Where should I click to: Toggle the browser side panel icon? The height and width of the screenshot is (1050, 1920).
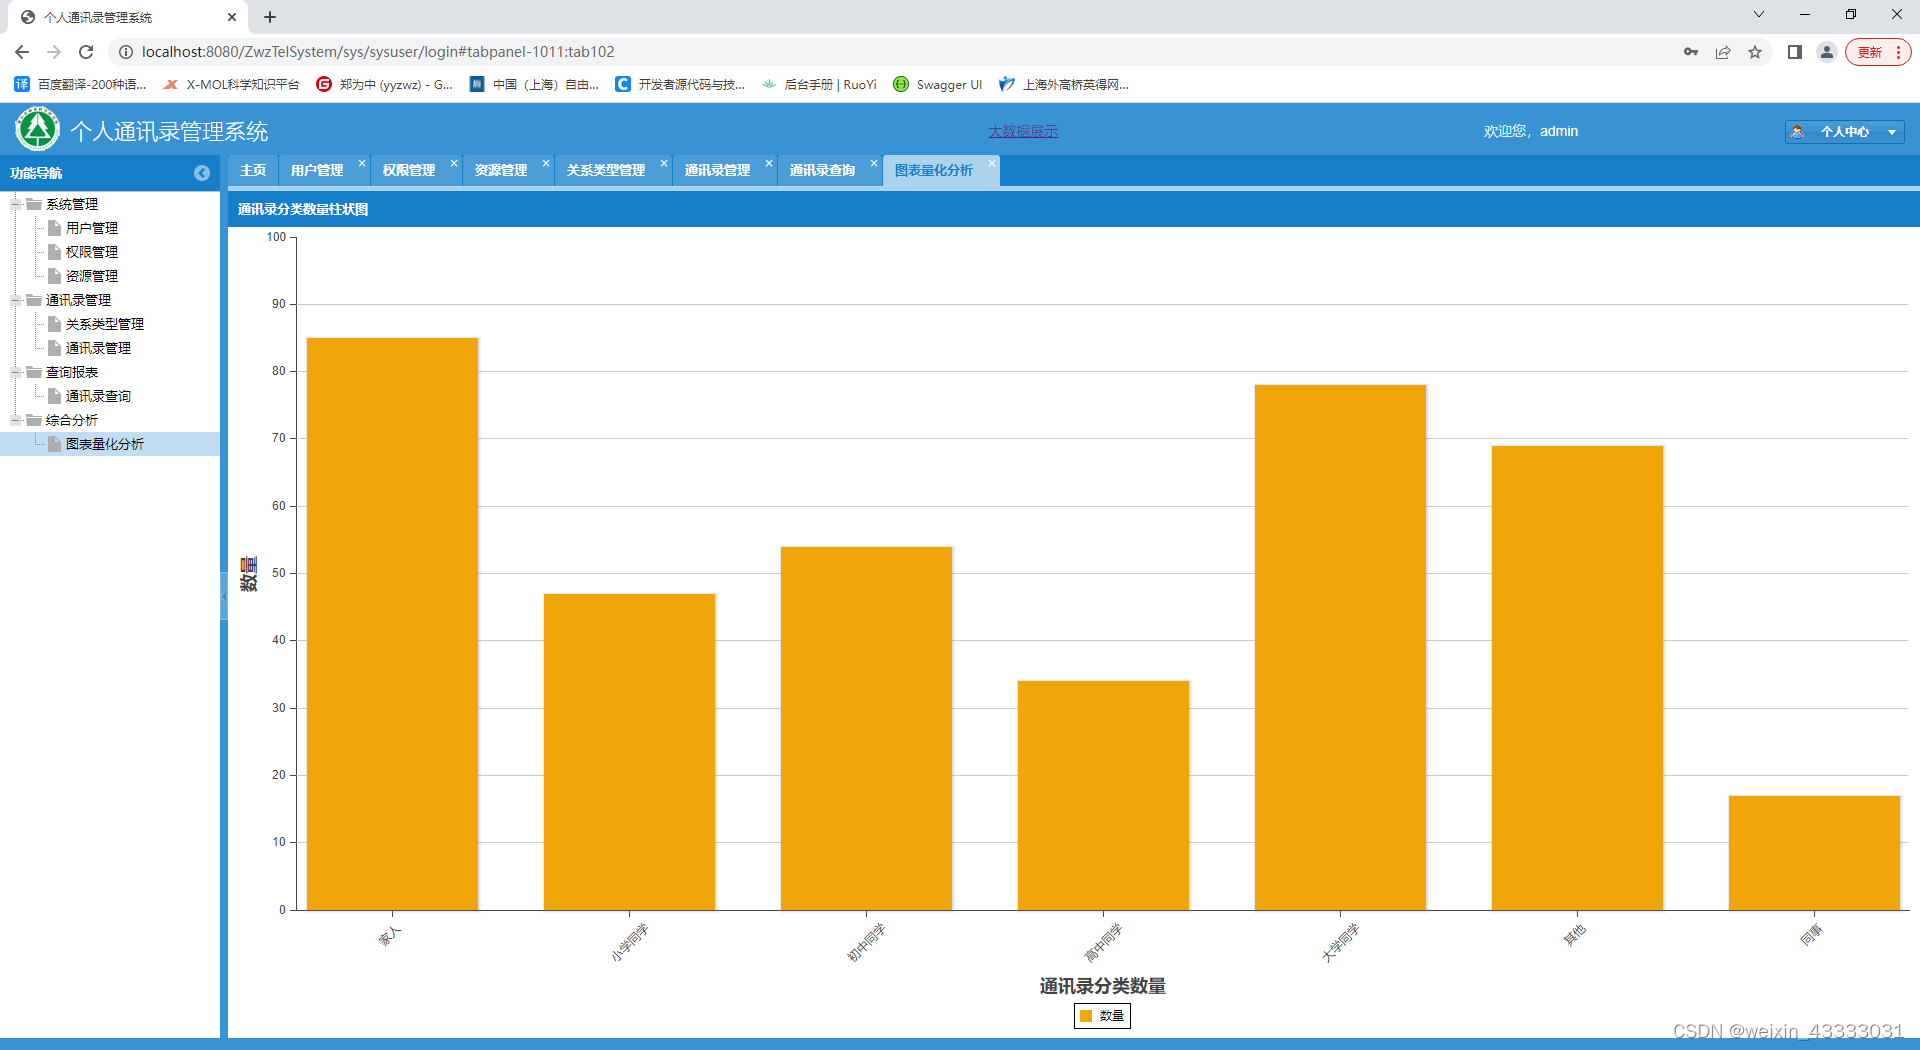[x=1795, y=52]
